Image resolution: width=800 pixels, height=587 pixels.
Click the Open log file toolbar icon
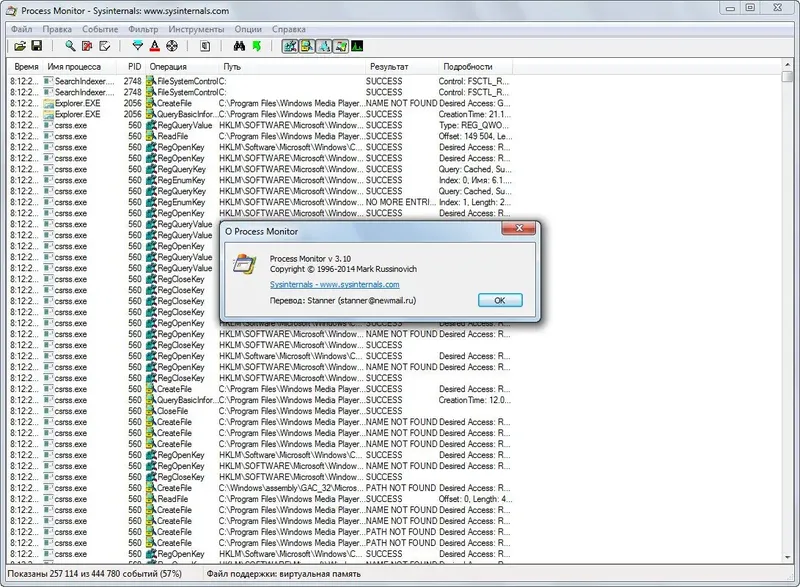[20, 46]
